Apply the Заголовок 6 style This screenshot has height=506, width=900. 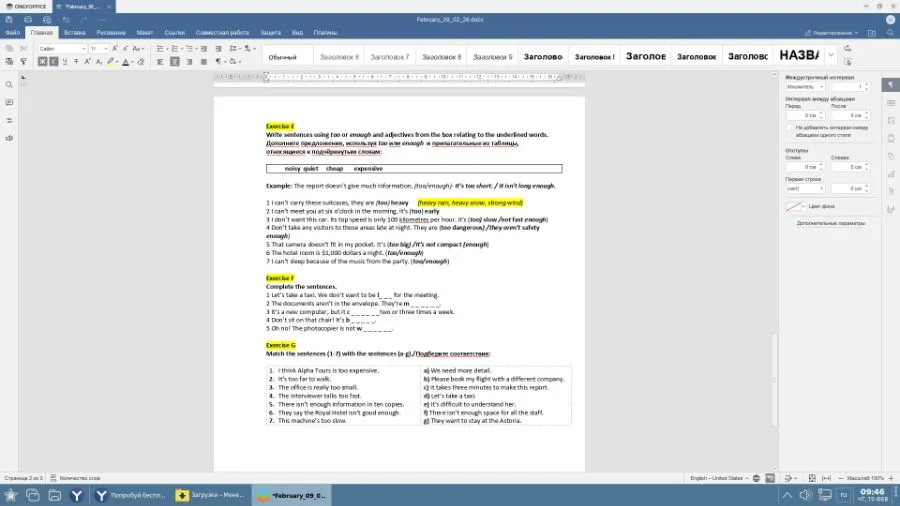(339, 56)
